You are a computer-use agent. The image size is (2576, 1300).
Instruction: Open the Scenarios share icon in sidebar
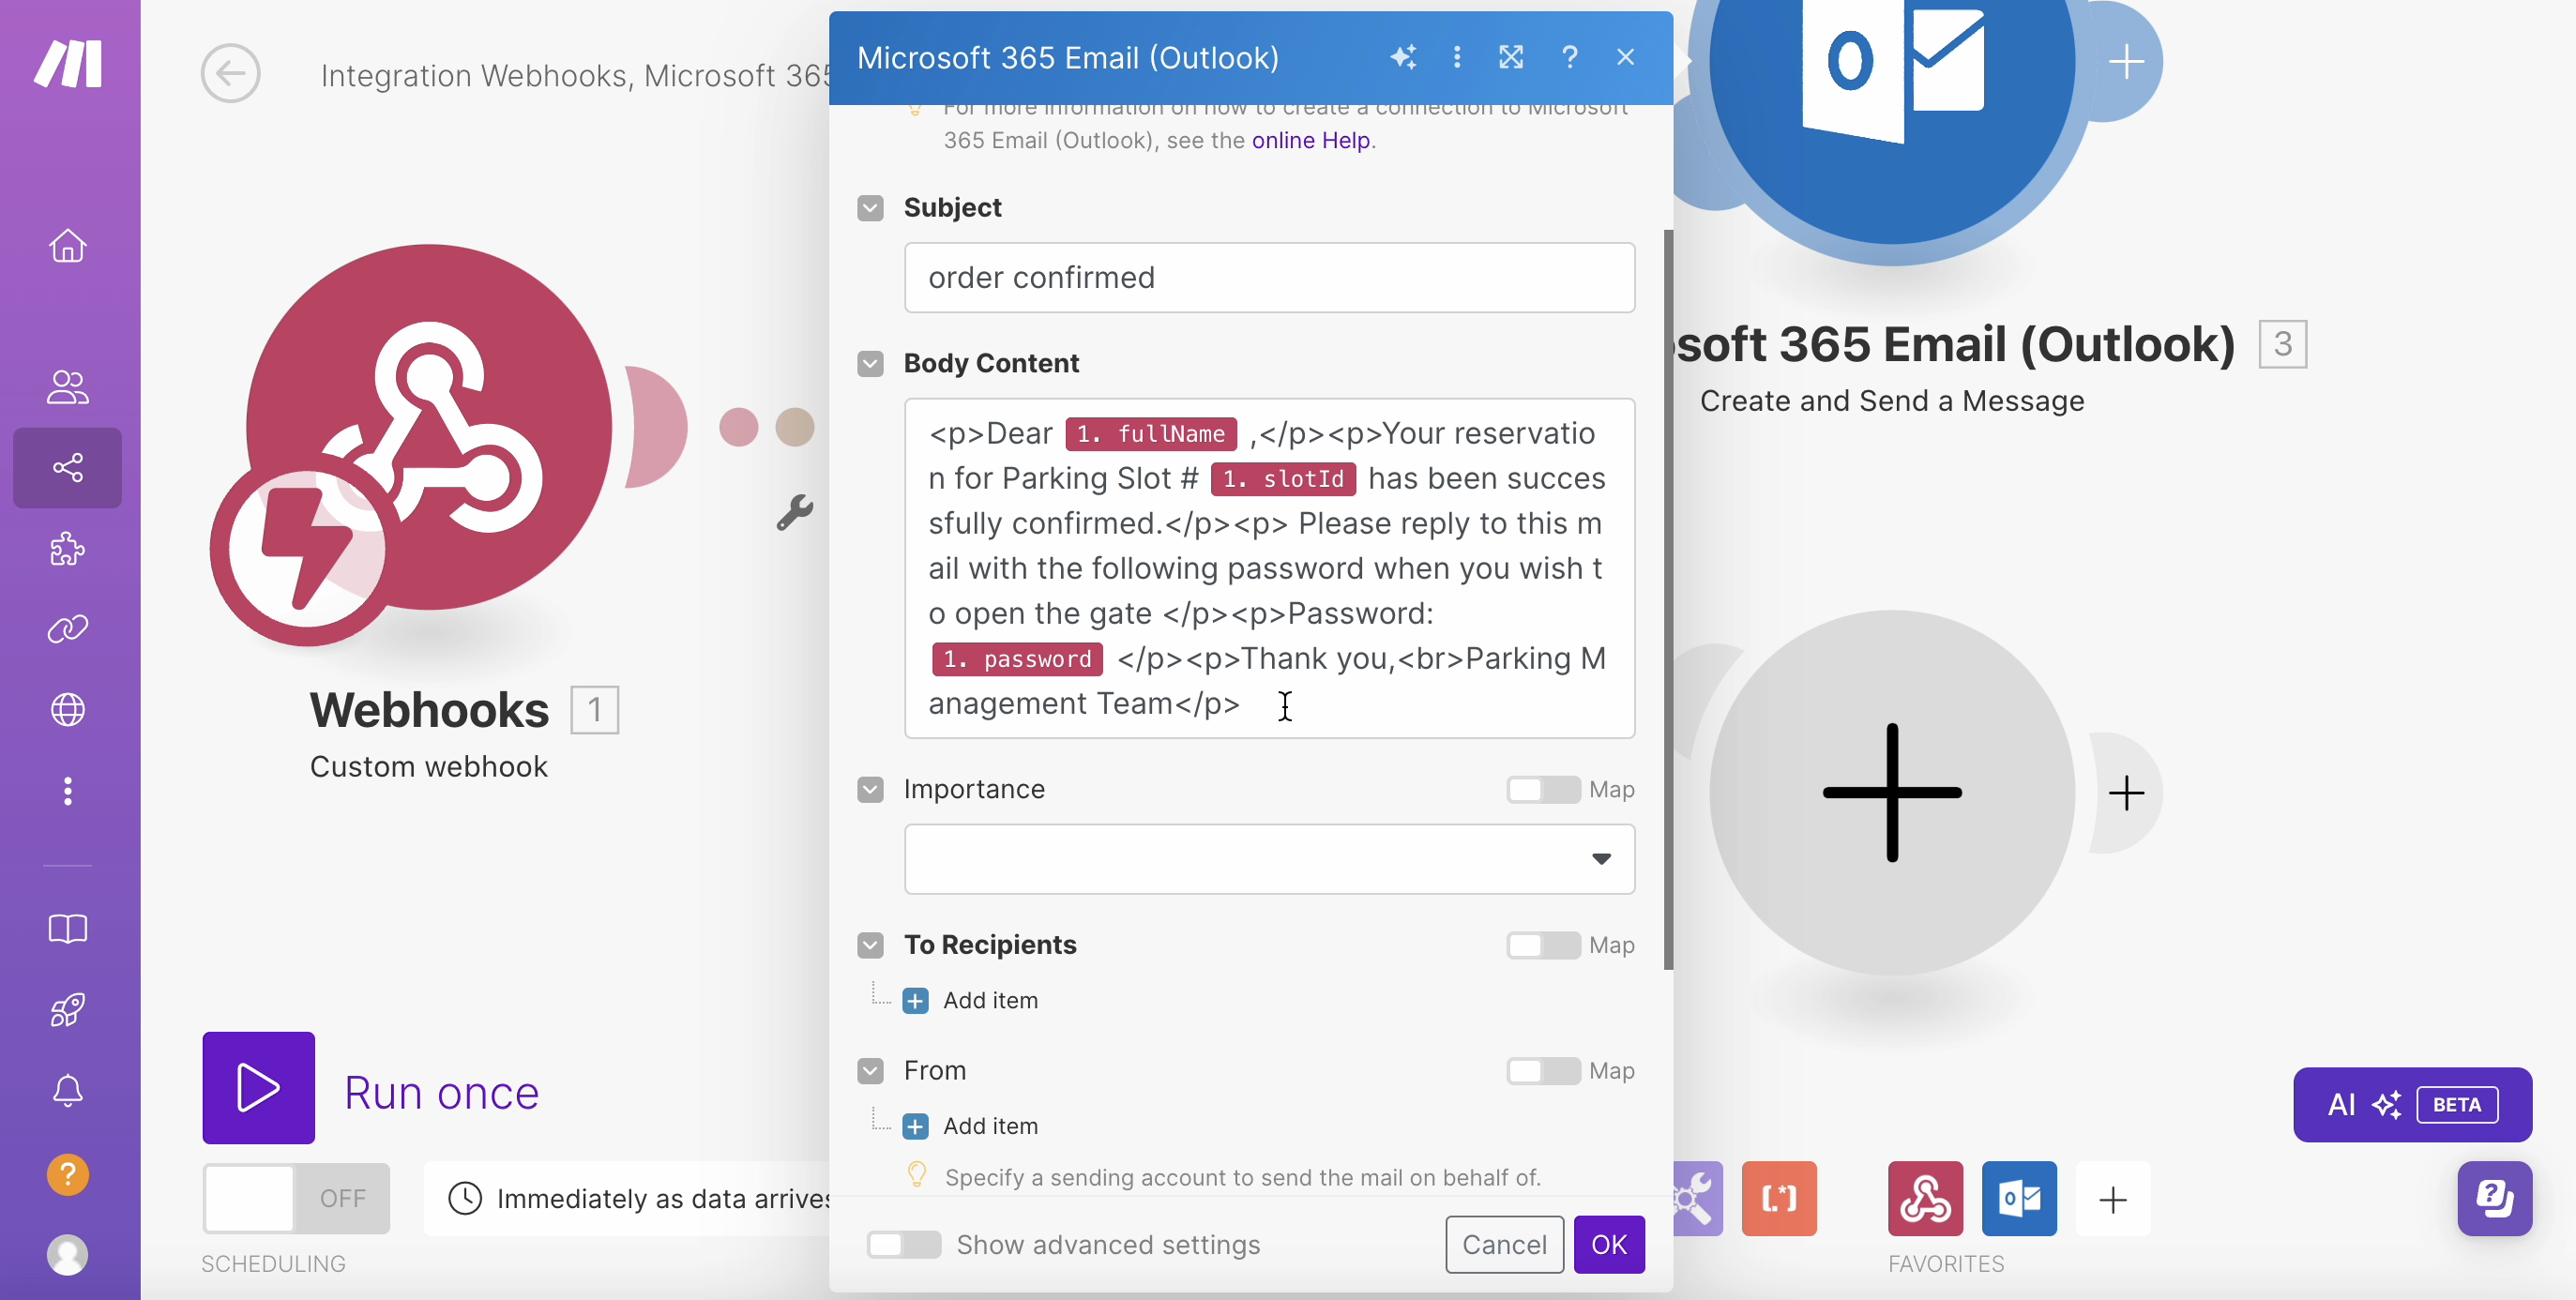coord(67,468)
